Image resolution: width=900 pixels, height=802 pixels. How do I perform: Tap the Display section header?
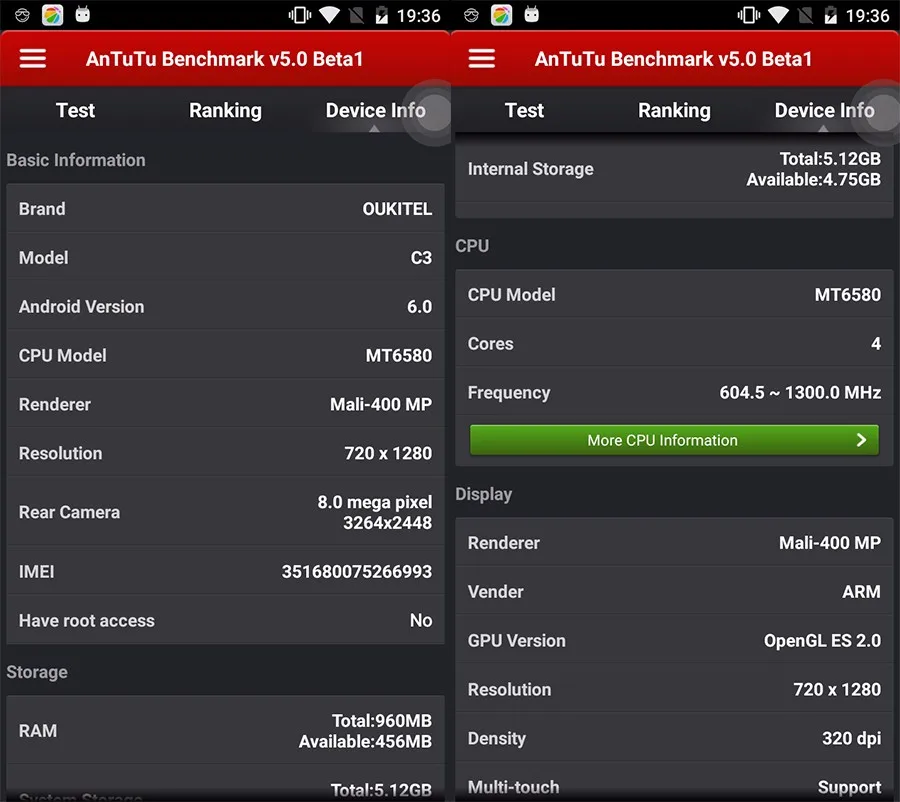(x=483, y=494)
